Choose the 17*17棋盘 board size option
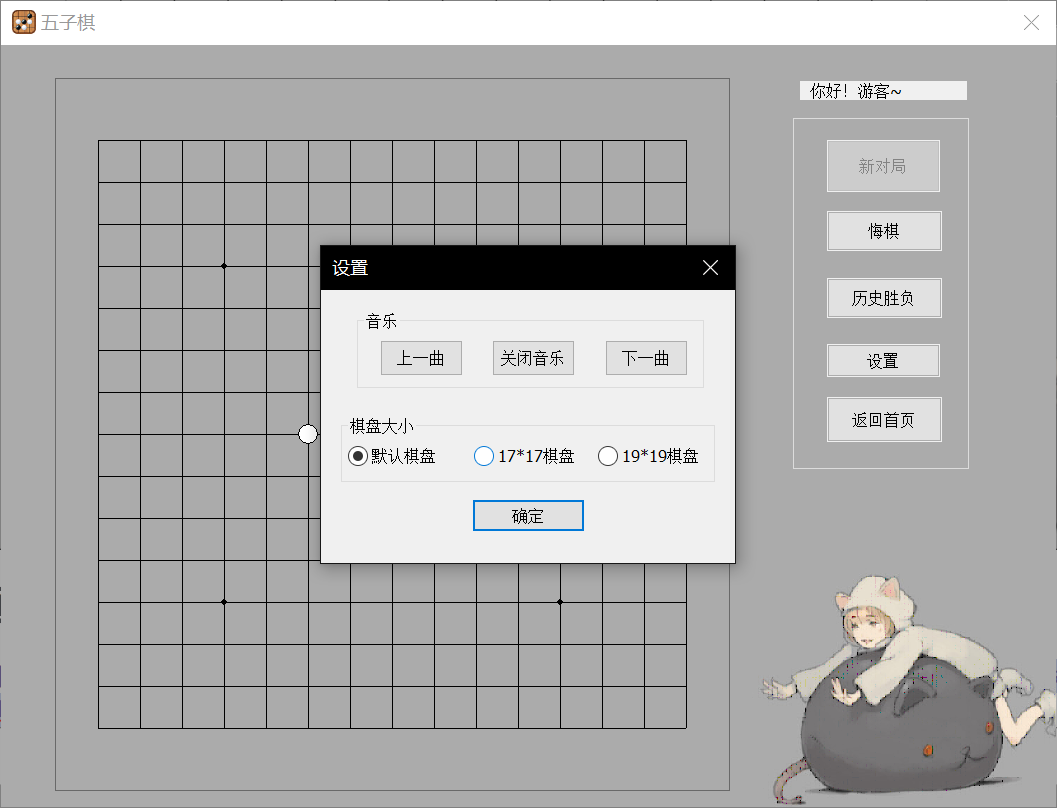The height and width of the screenshot is (808, 1057). pyautogui.click(x=524, y=456)
